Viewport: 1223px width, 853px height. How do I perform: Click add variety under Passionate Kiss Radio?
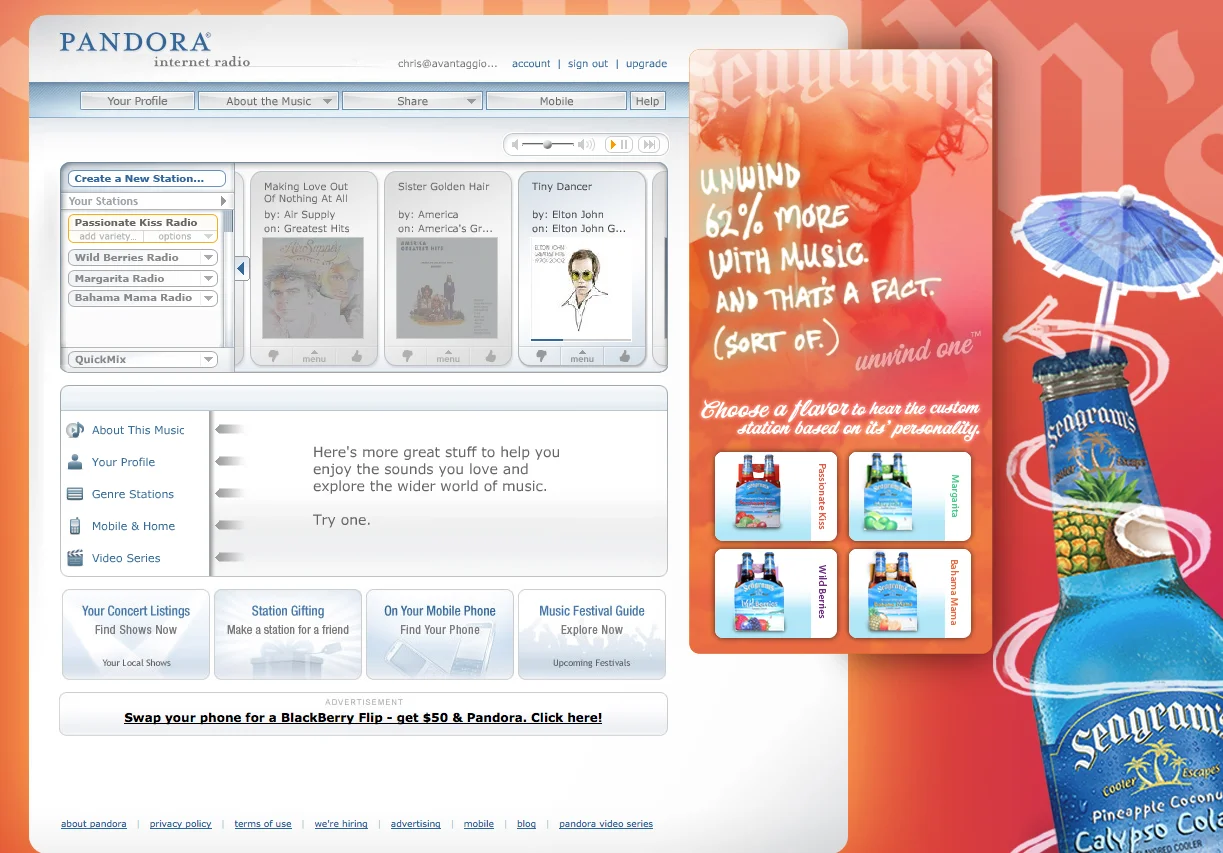108,237
